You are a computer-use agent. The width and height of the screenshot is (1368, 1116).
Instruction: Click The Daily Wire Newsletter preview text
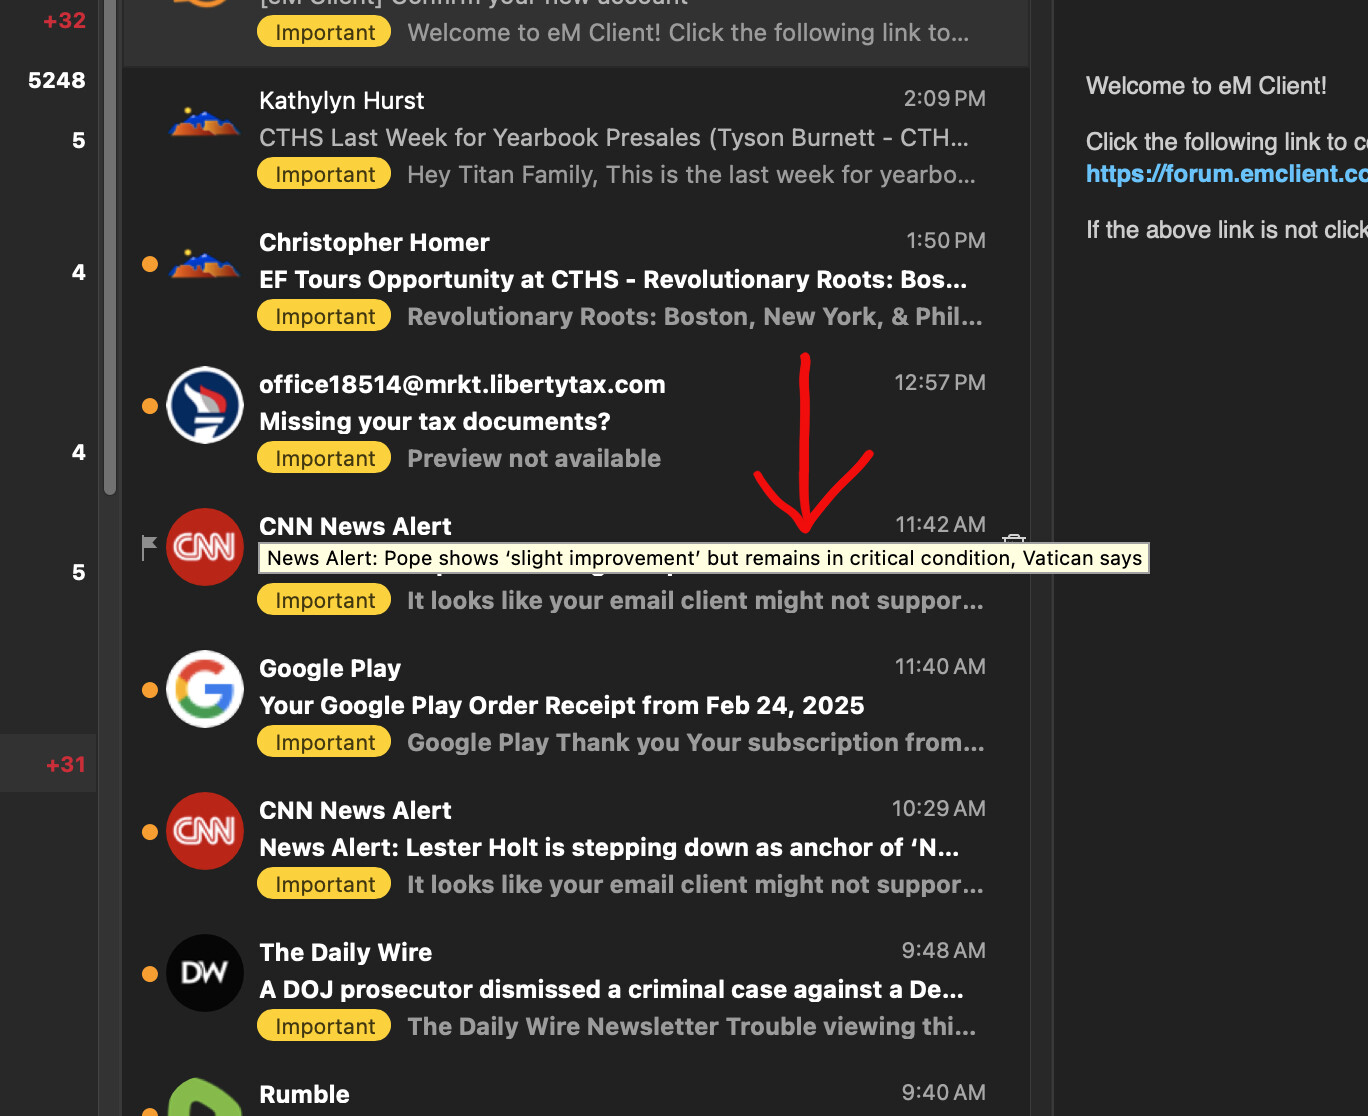click(692, 1027)
